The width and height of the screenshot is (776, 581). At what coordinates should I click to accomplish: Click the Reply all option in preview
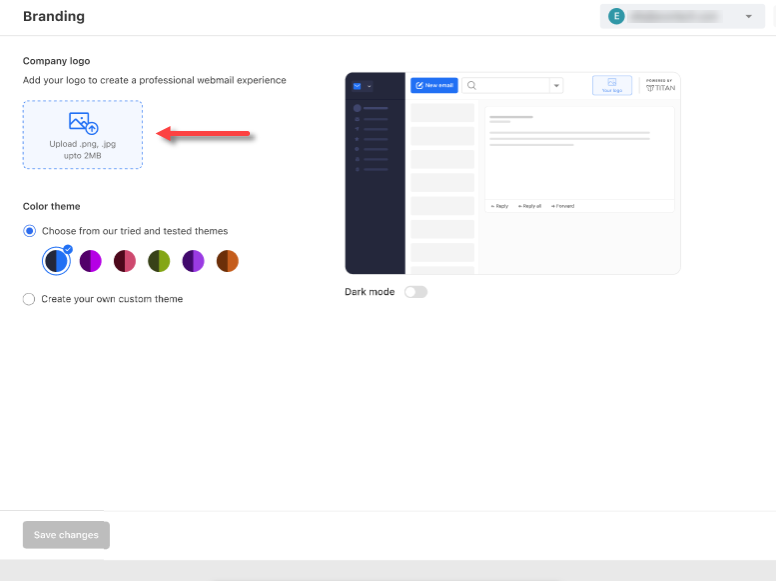coord(529,206)
